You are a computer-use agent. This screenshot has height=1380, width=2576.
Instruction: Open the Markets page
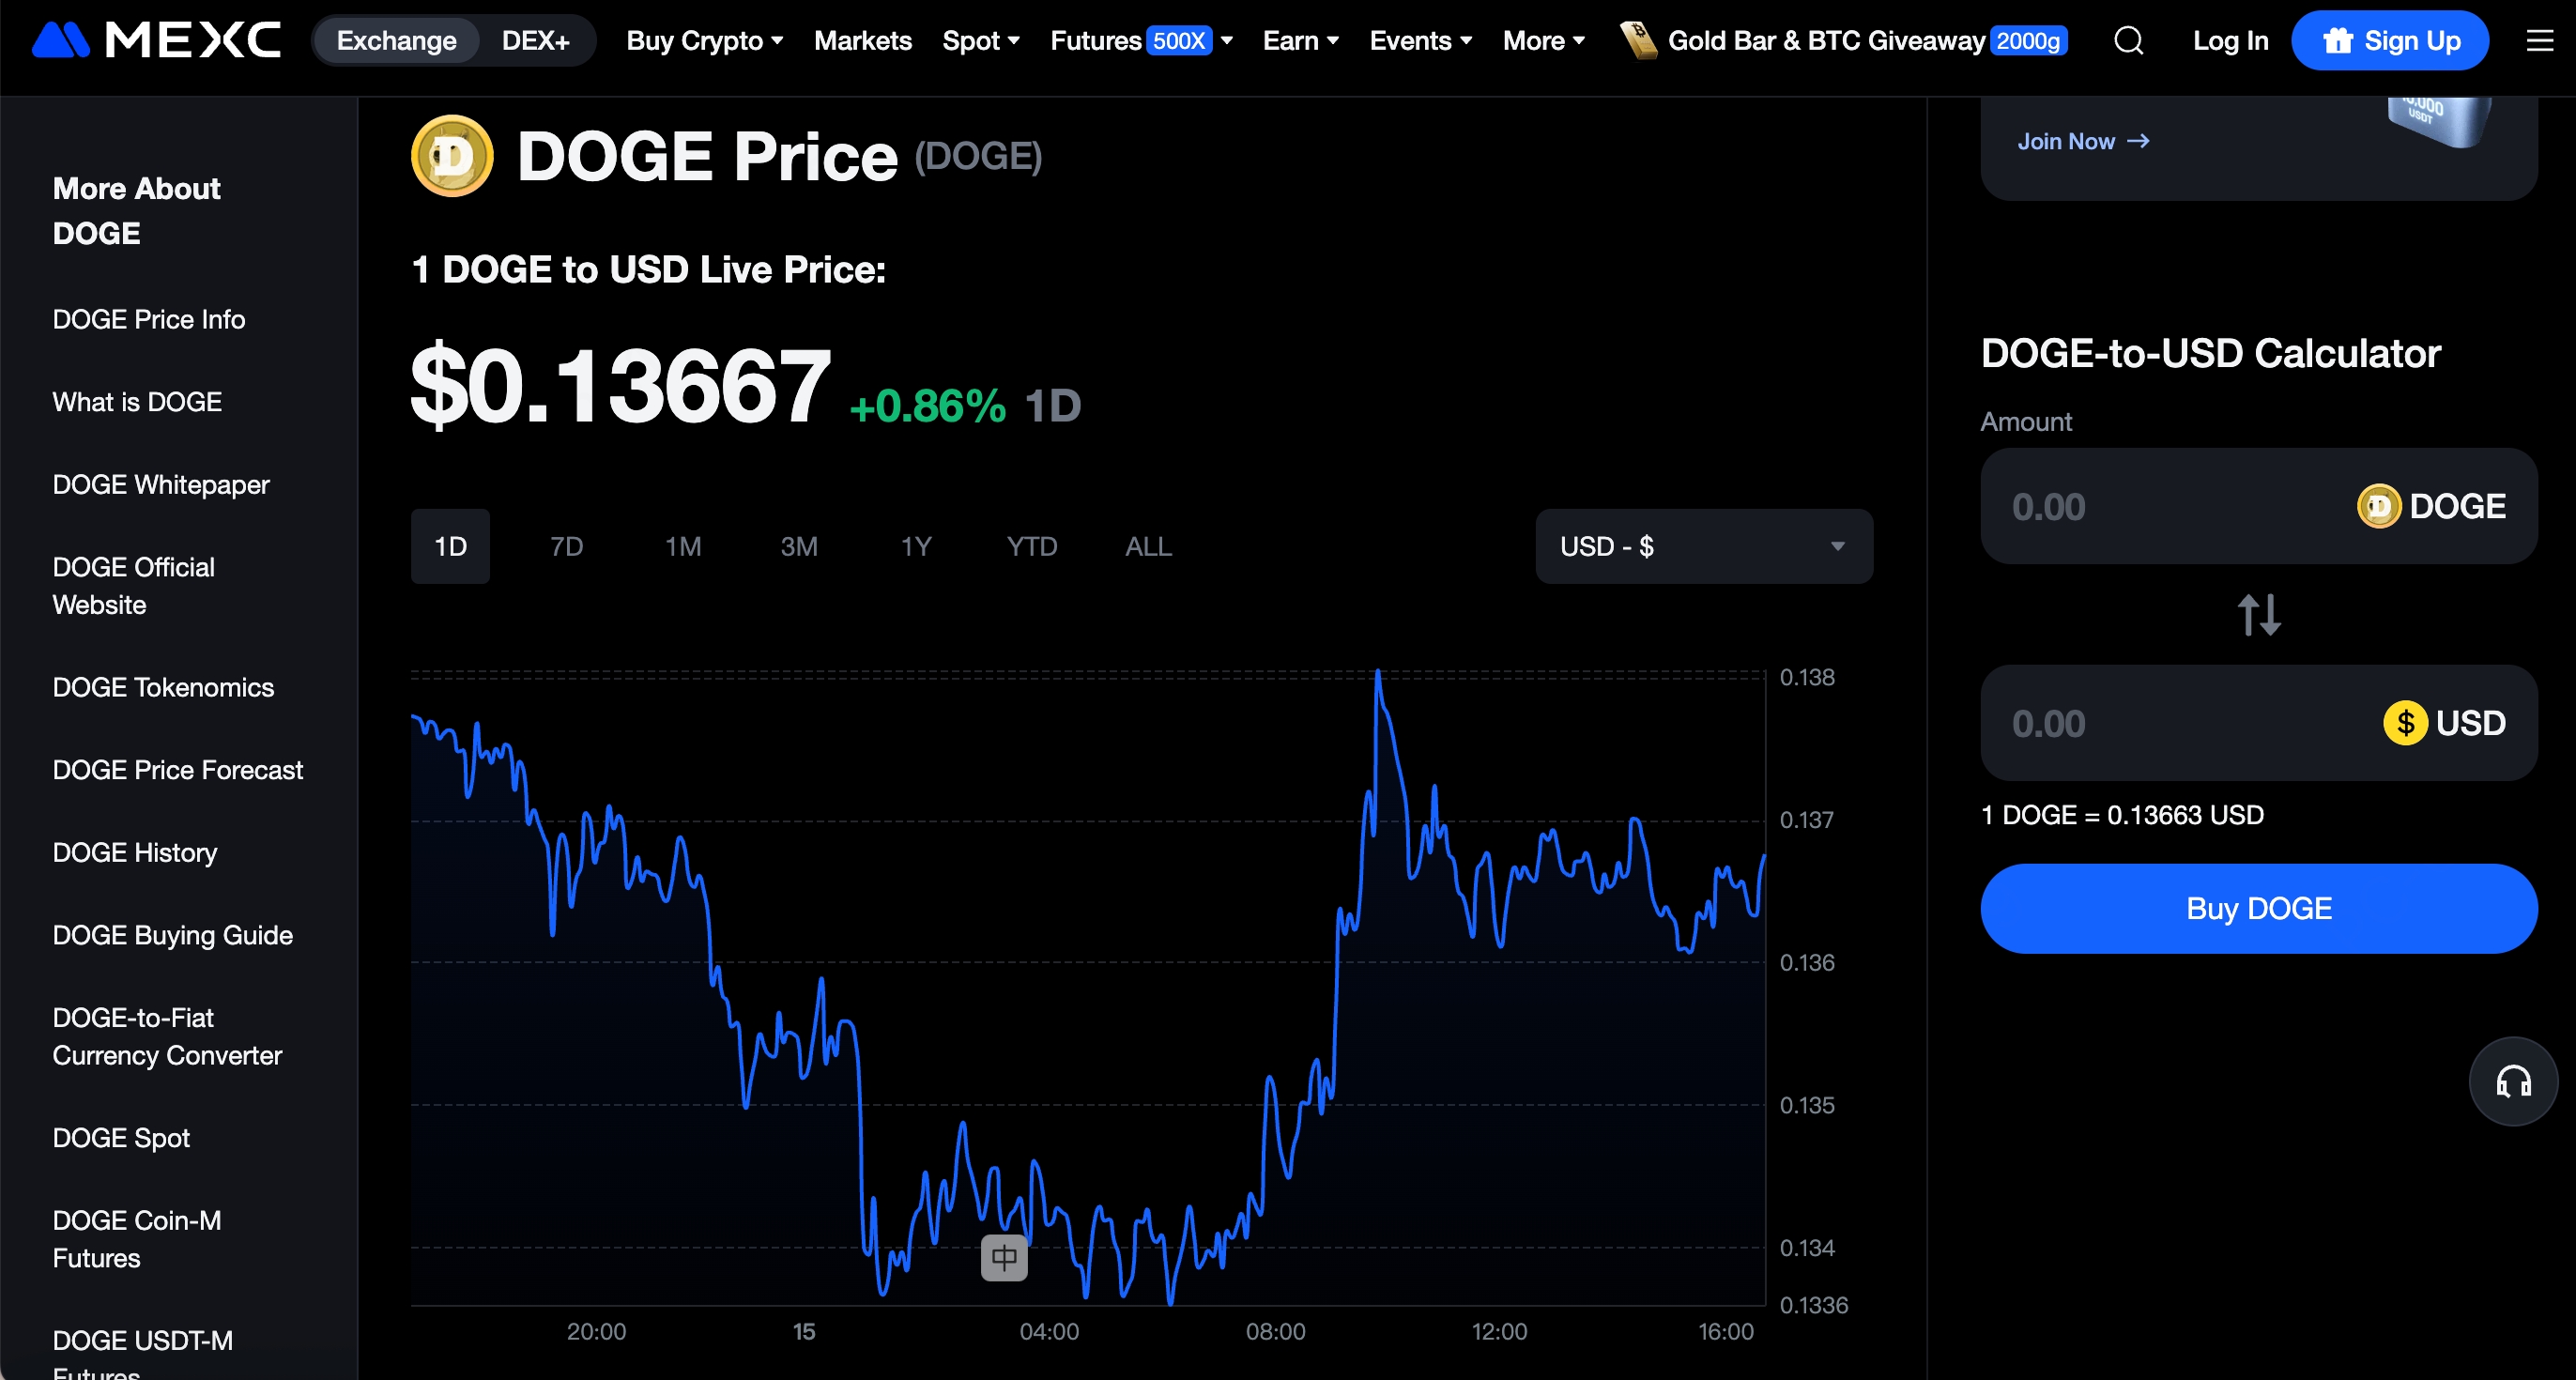click(862, 41)
